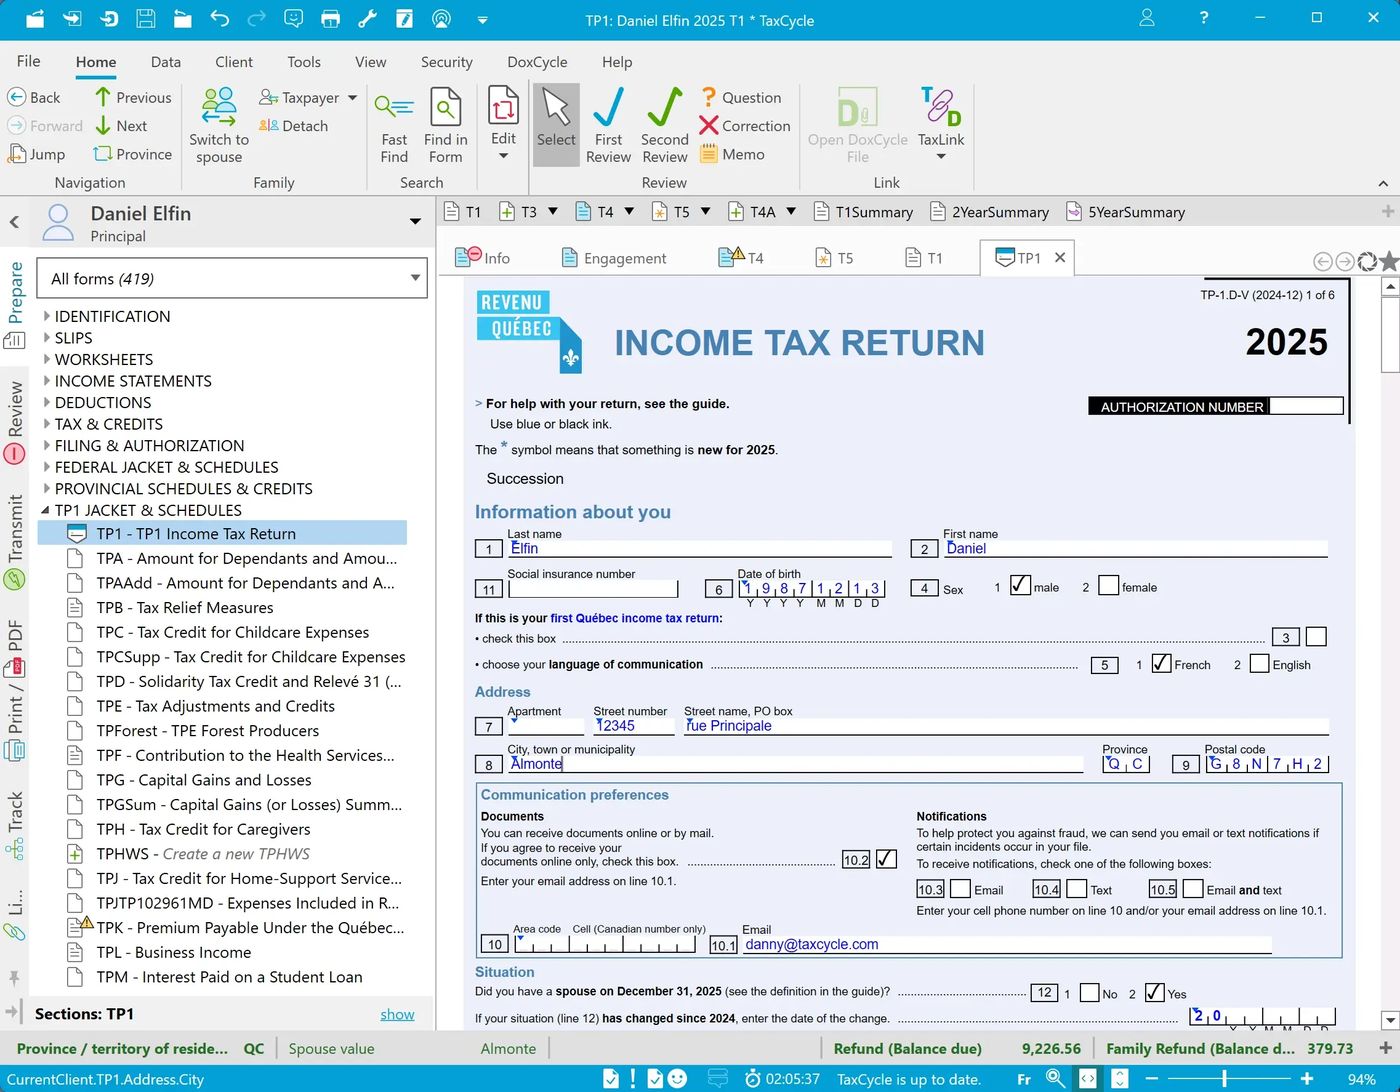Screen dimensions: 1400x1092
Task: Check the female sex checkbox
Action: point(1108,585)
